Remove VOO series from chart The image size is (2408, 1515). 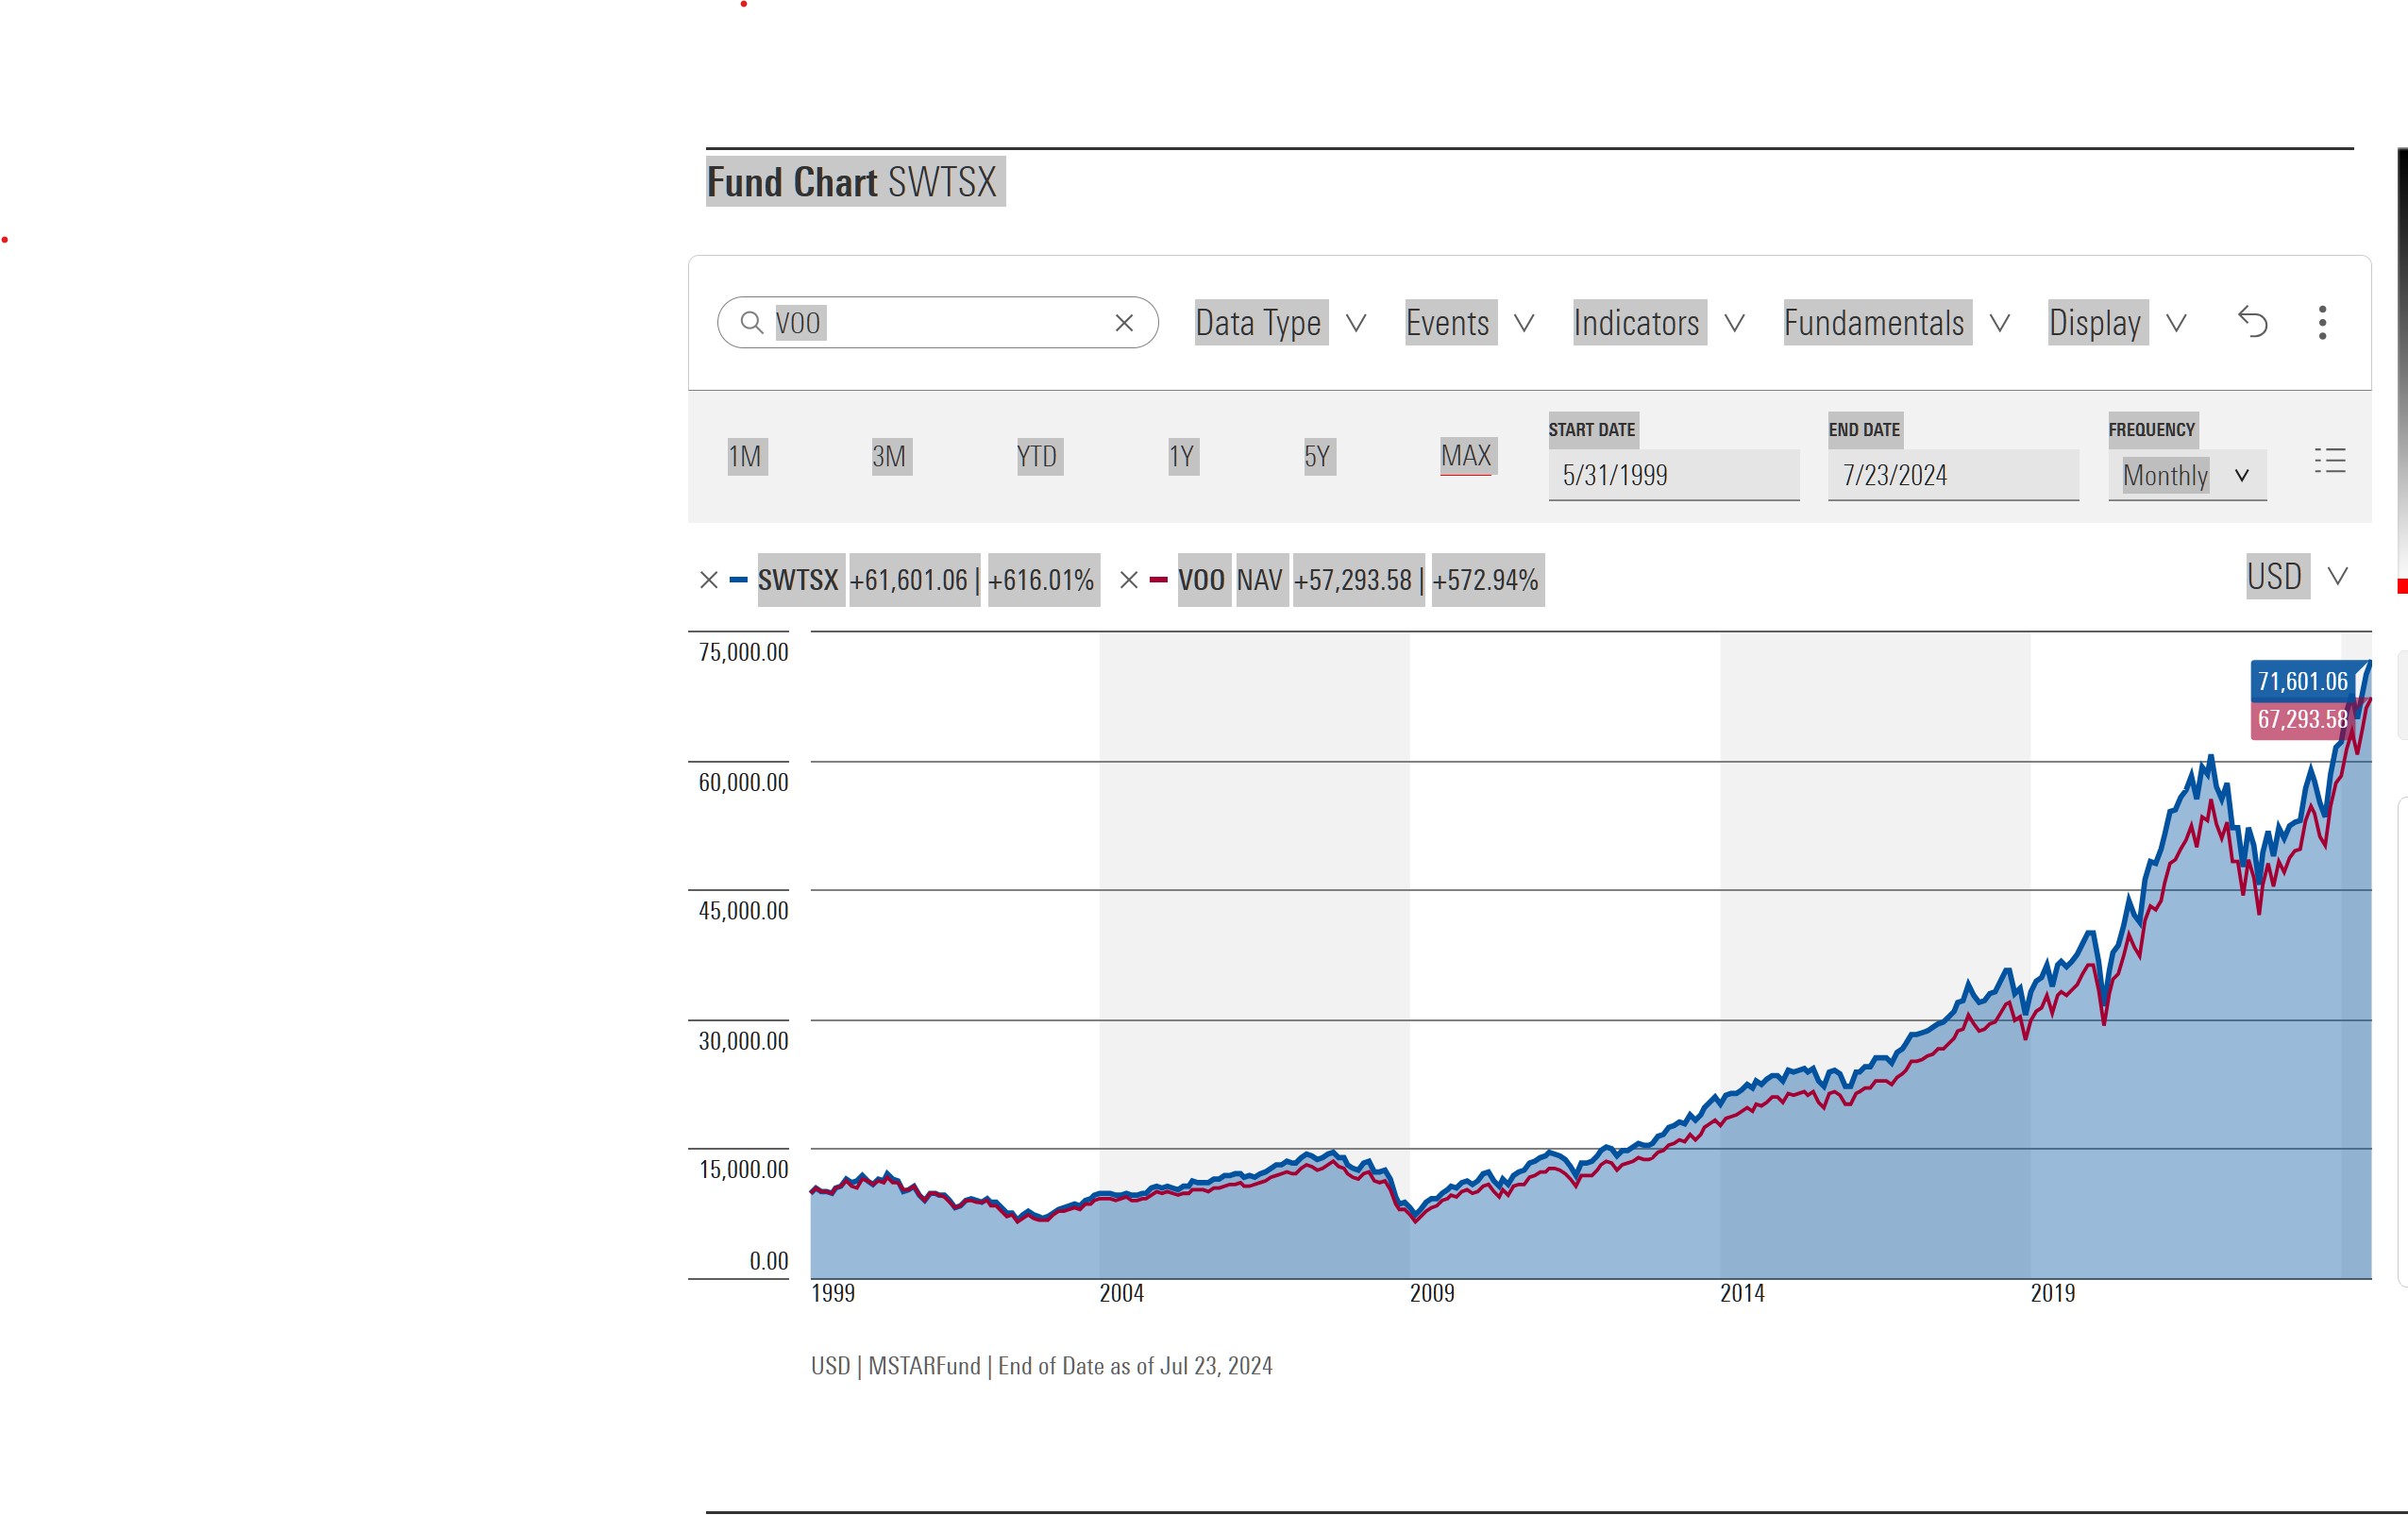(x=1129, y=580)
